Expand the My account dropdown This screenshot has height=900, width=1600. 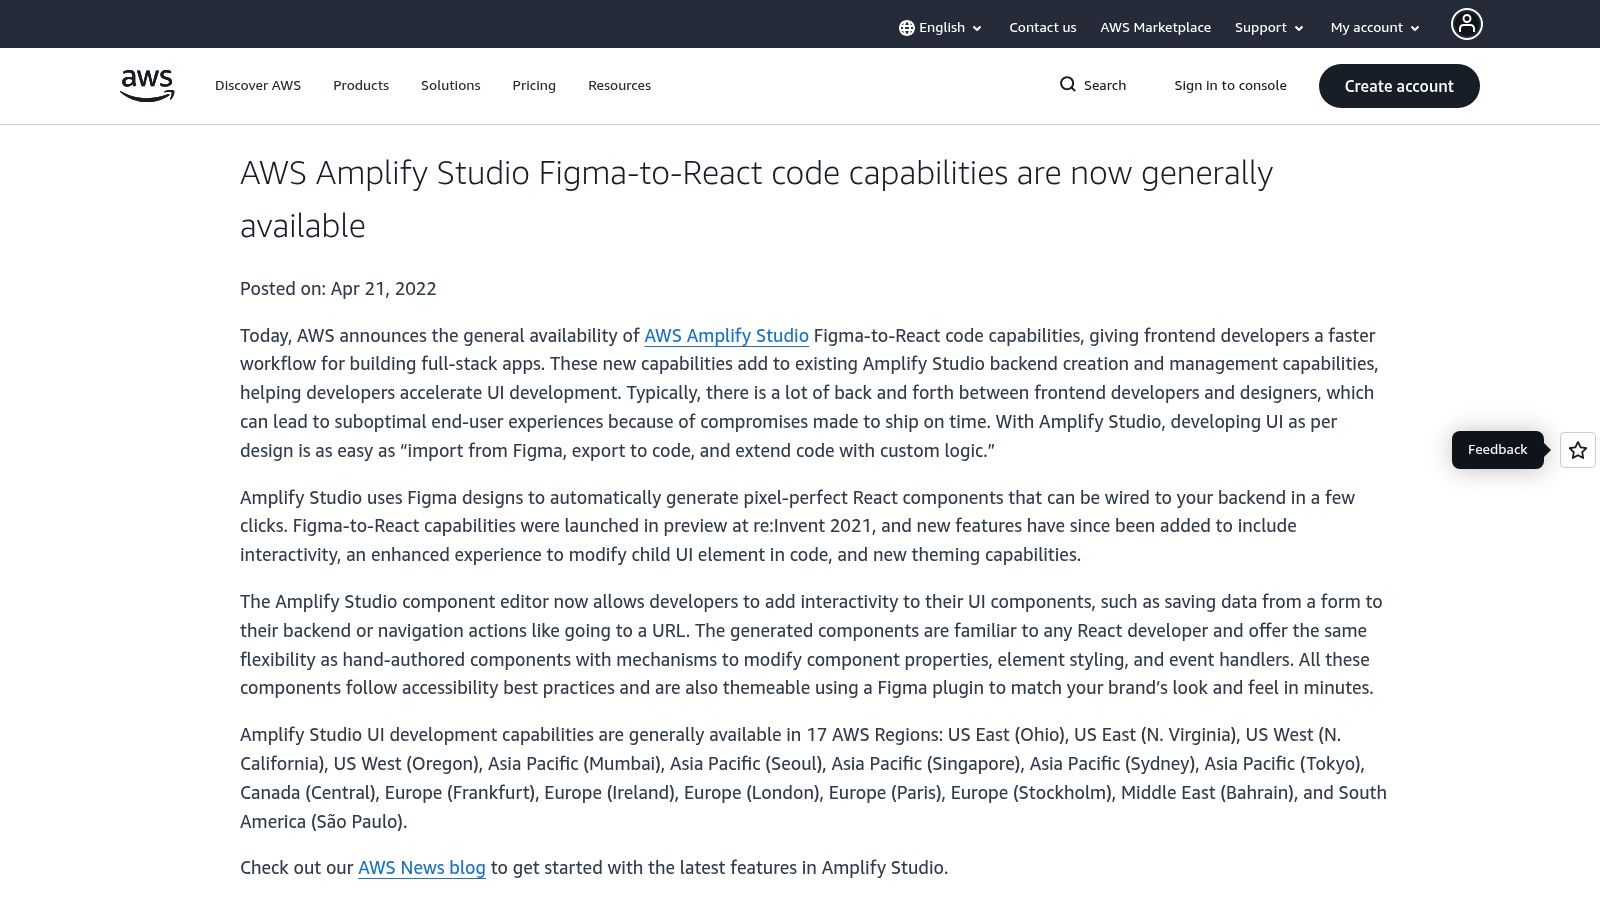coord(1372,27)
